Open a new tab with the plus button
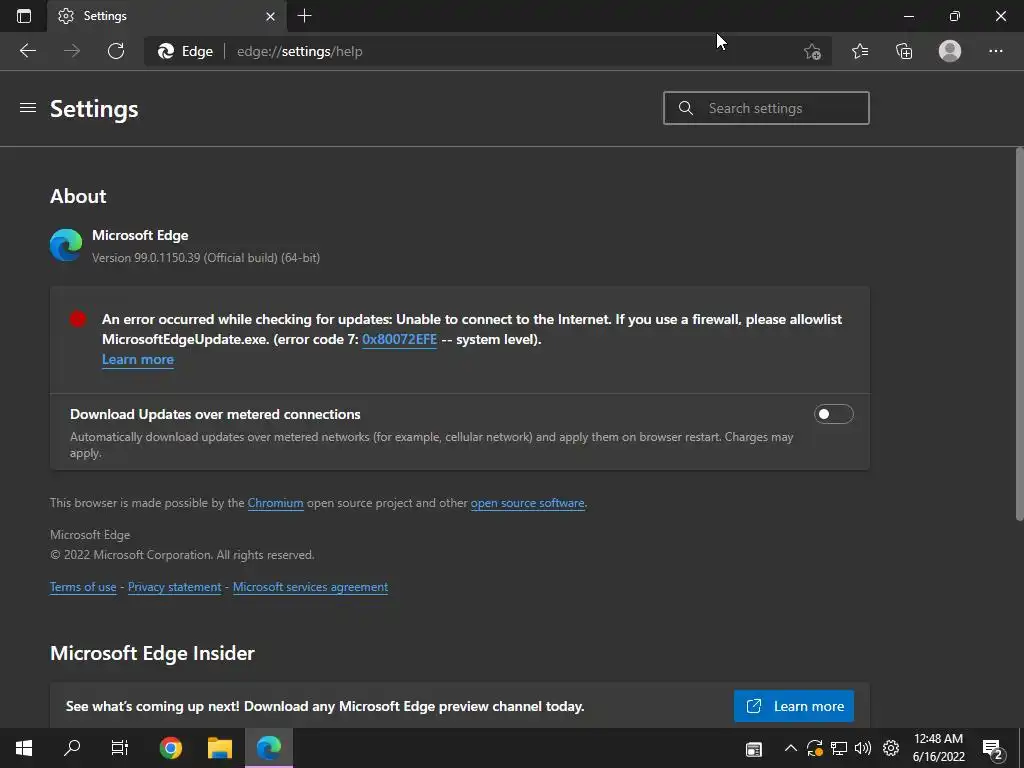 point(304,16)
